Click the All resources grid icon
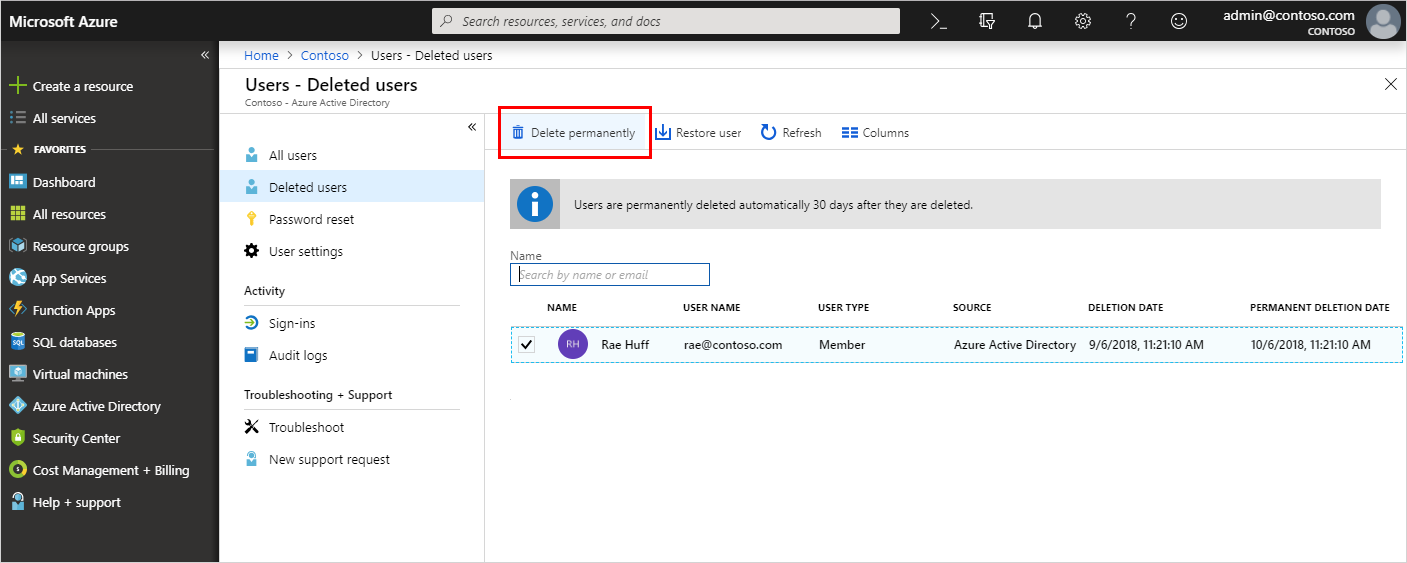The width and height of the screenshot is (1407, 563). coord(17,214)
